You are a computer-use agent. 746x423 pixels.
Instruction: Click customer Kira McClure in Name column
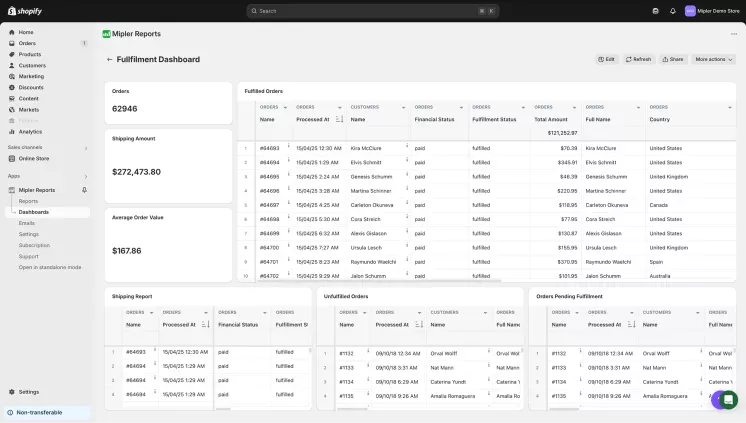(365, 148)
